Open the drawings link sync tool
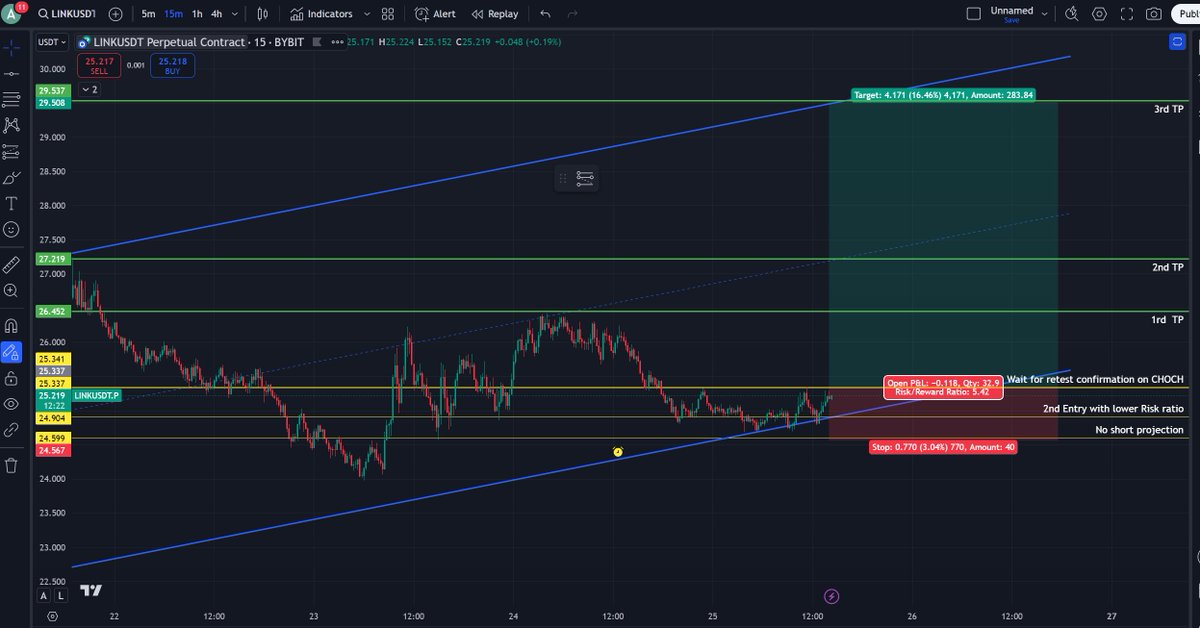This screenshot has width=1200, height=628. pyautogui.click(x=11, y=430)
